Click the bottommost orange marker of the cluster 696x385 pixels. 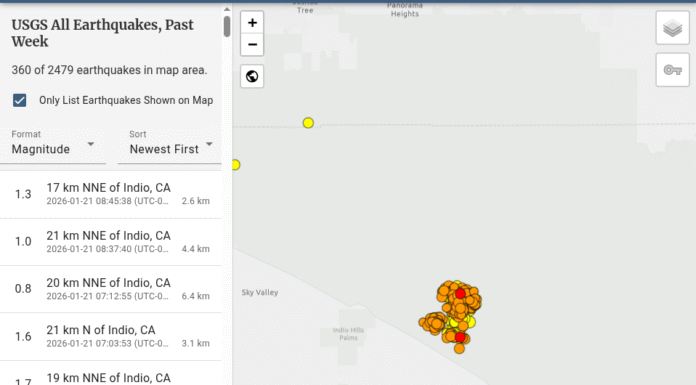pyautogui.click(x=459, y=349)
